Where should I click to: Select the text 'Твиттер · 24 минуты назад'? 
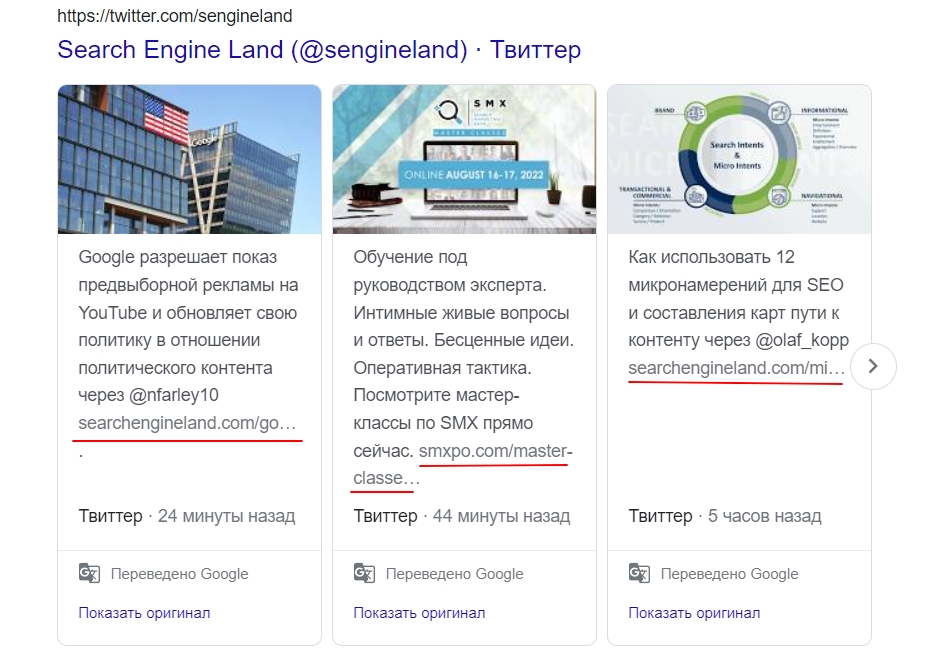tap(187, 516)
